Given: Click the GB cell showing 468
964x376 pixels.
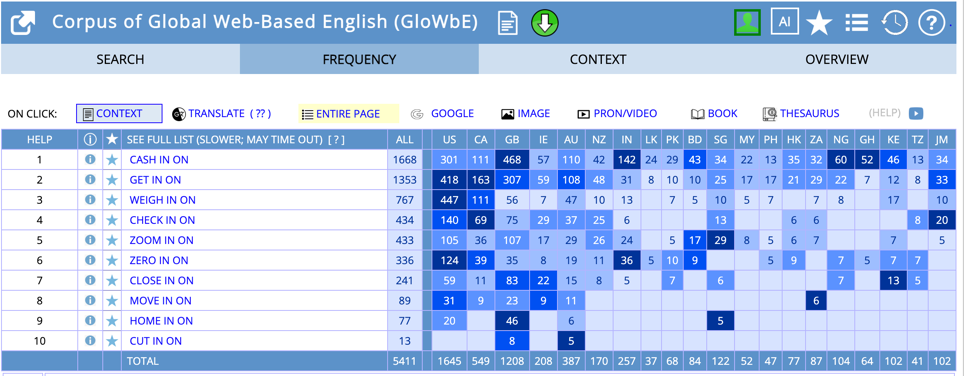Looking at the screenshot, I should coord(512,160).
